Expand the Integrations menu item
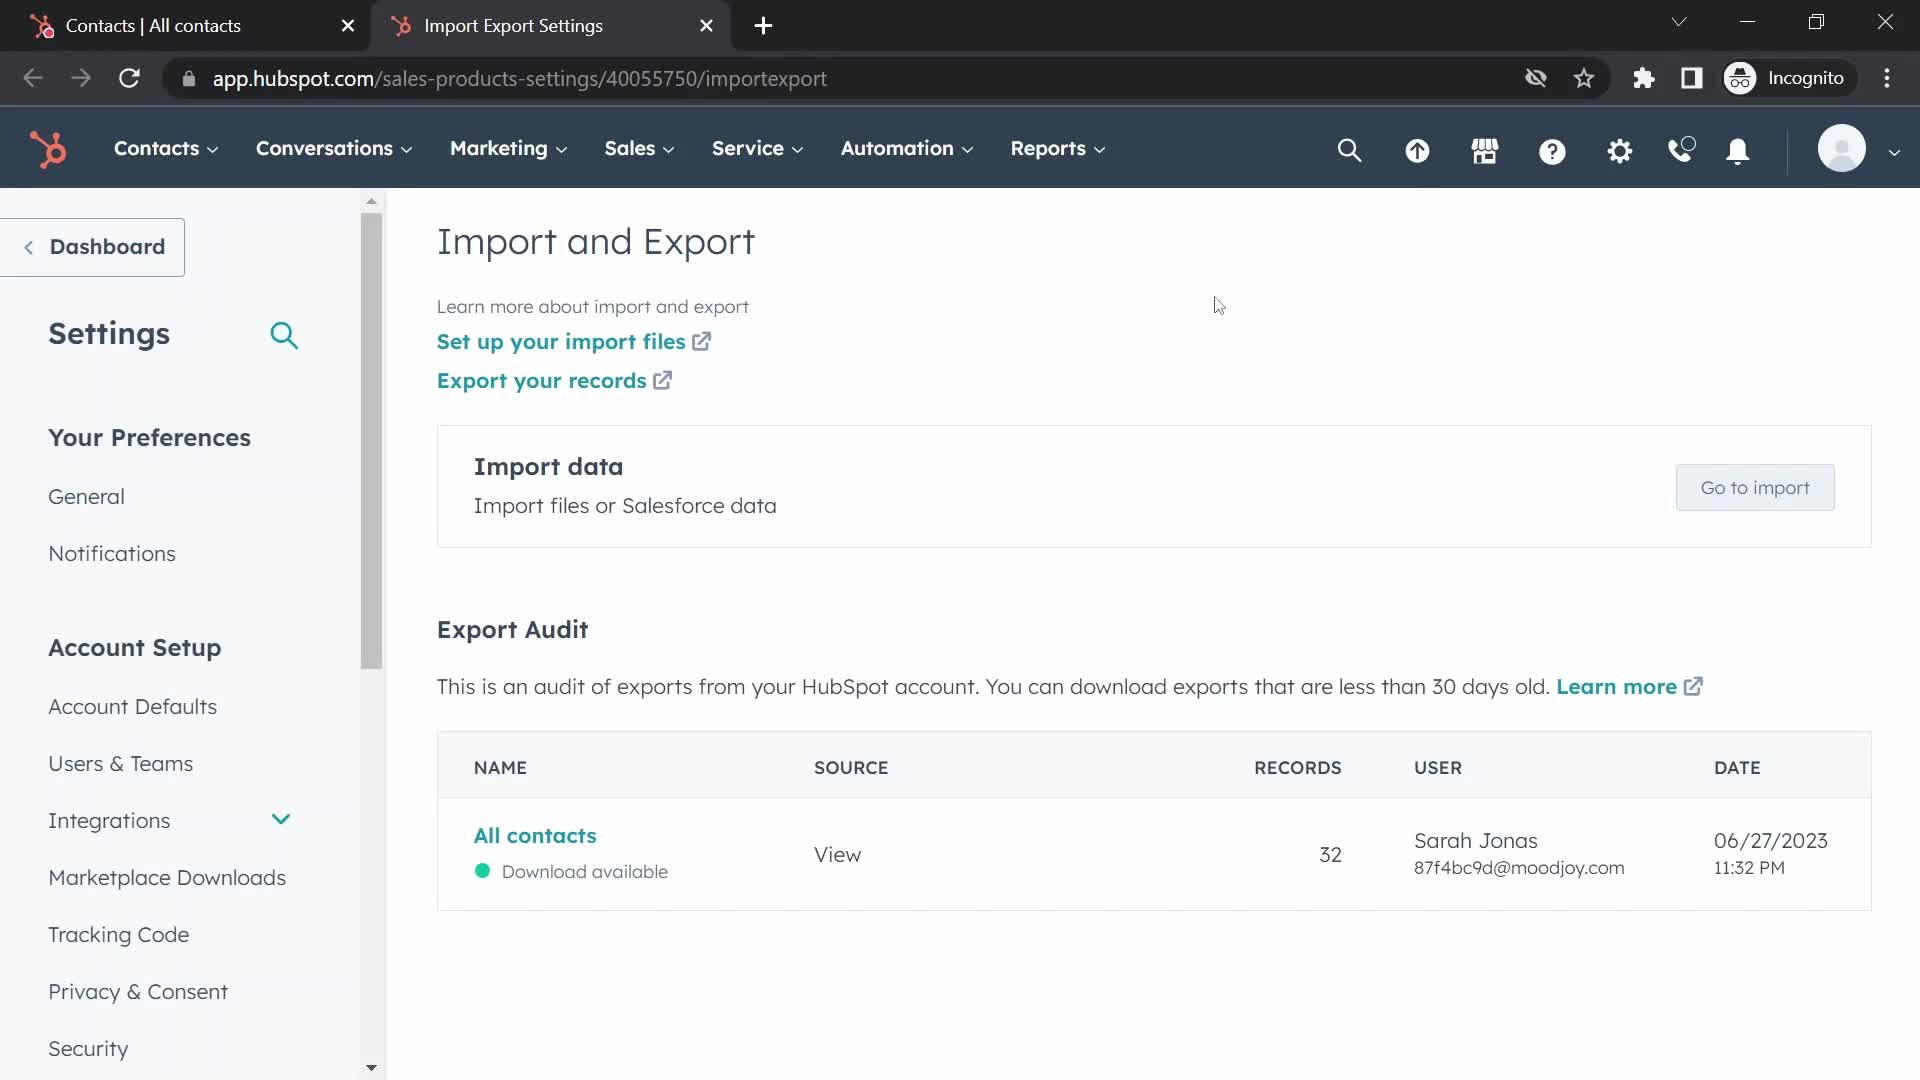Screen dimensions: 1920x1080 coord(281,820)
